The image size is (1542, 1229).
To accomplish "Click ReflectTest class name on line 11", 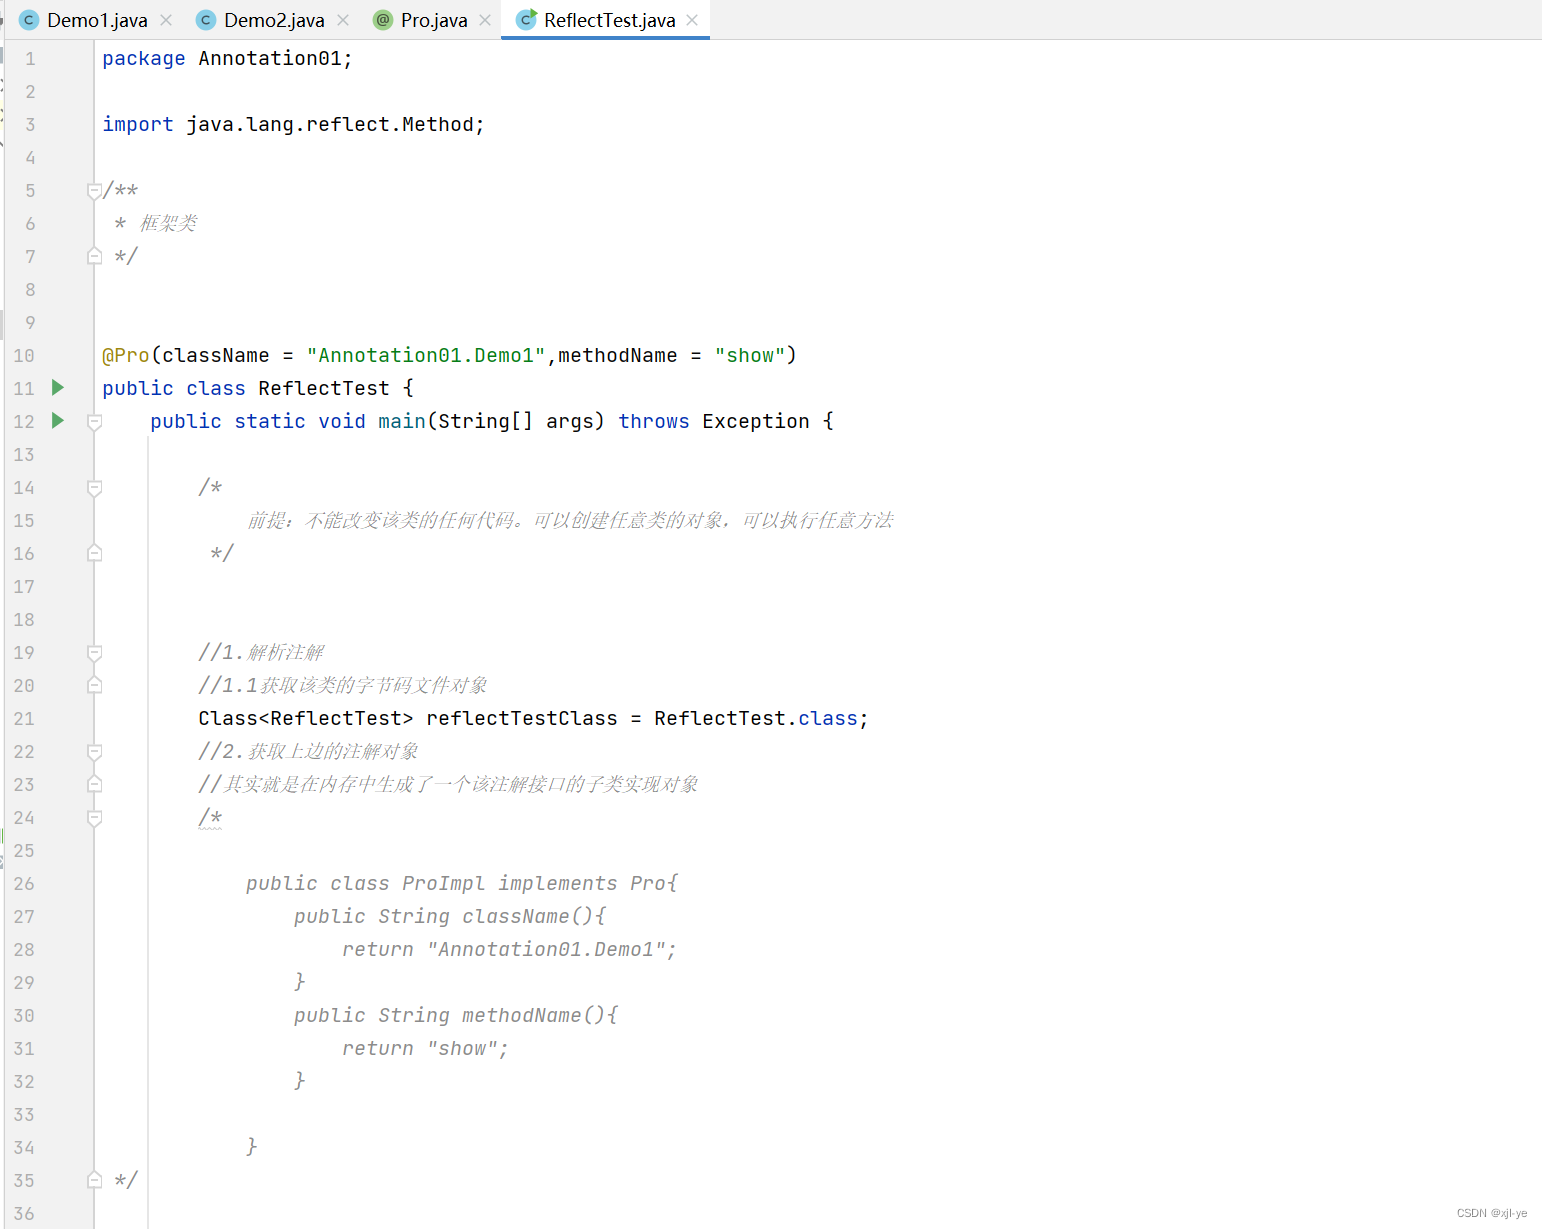I will [324, 388].
